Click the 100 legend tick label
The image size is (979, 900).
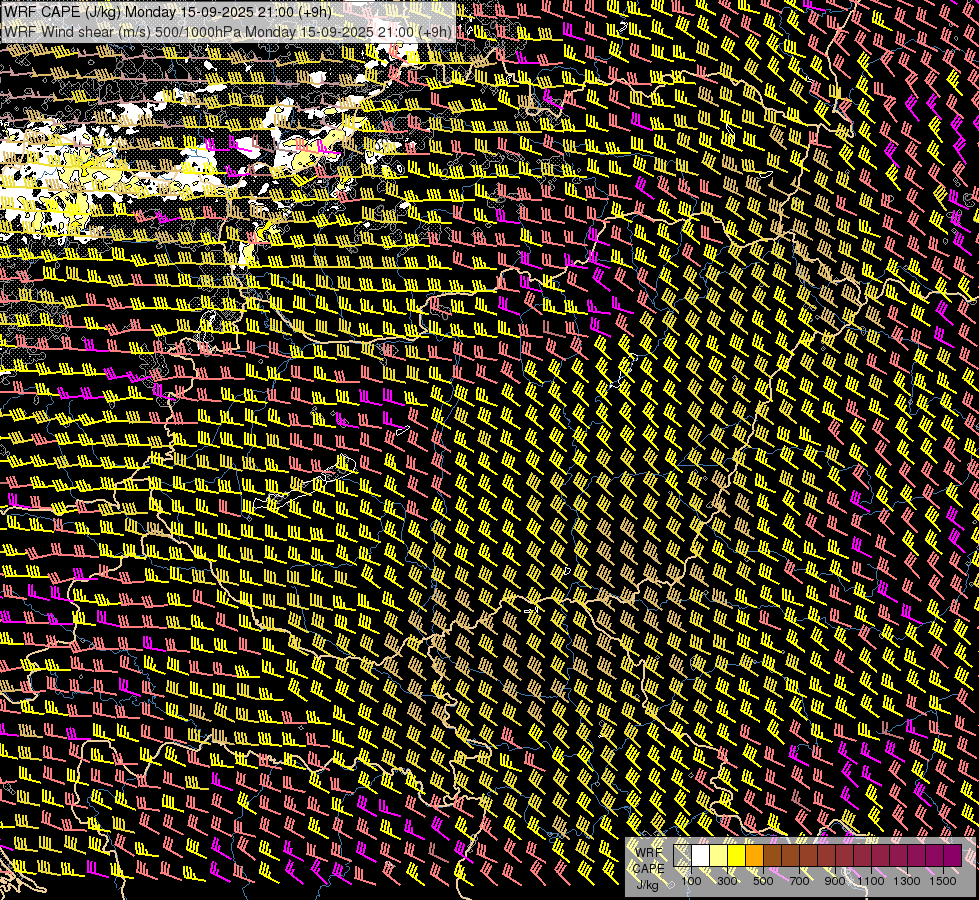[691, 881]
